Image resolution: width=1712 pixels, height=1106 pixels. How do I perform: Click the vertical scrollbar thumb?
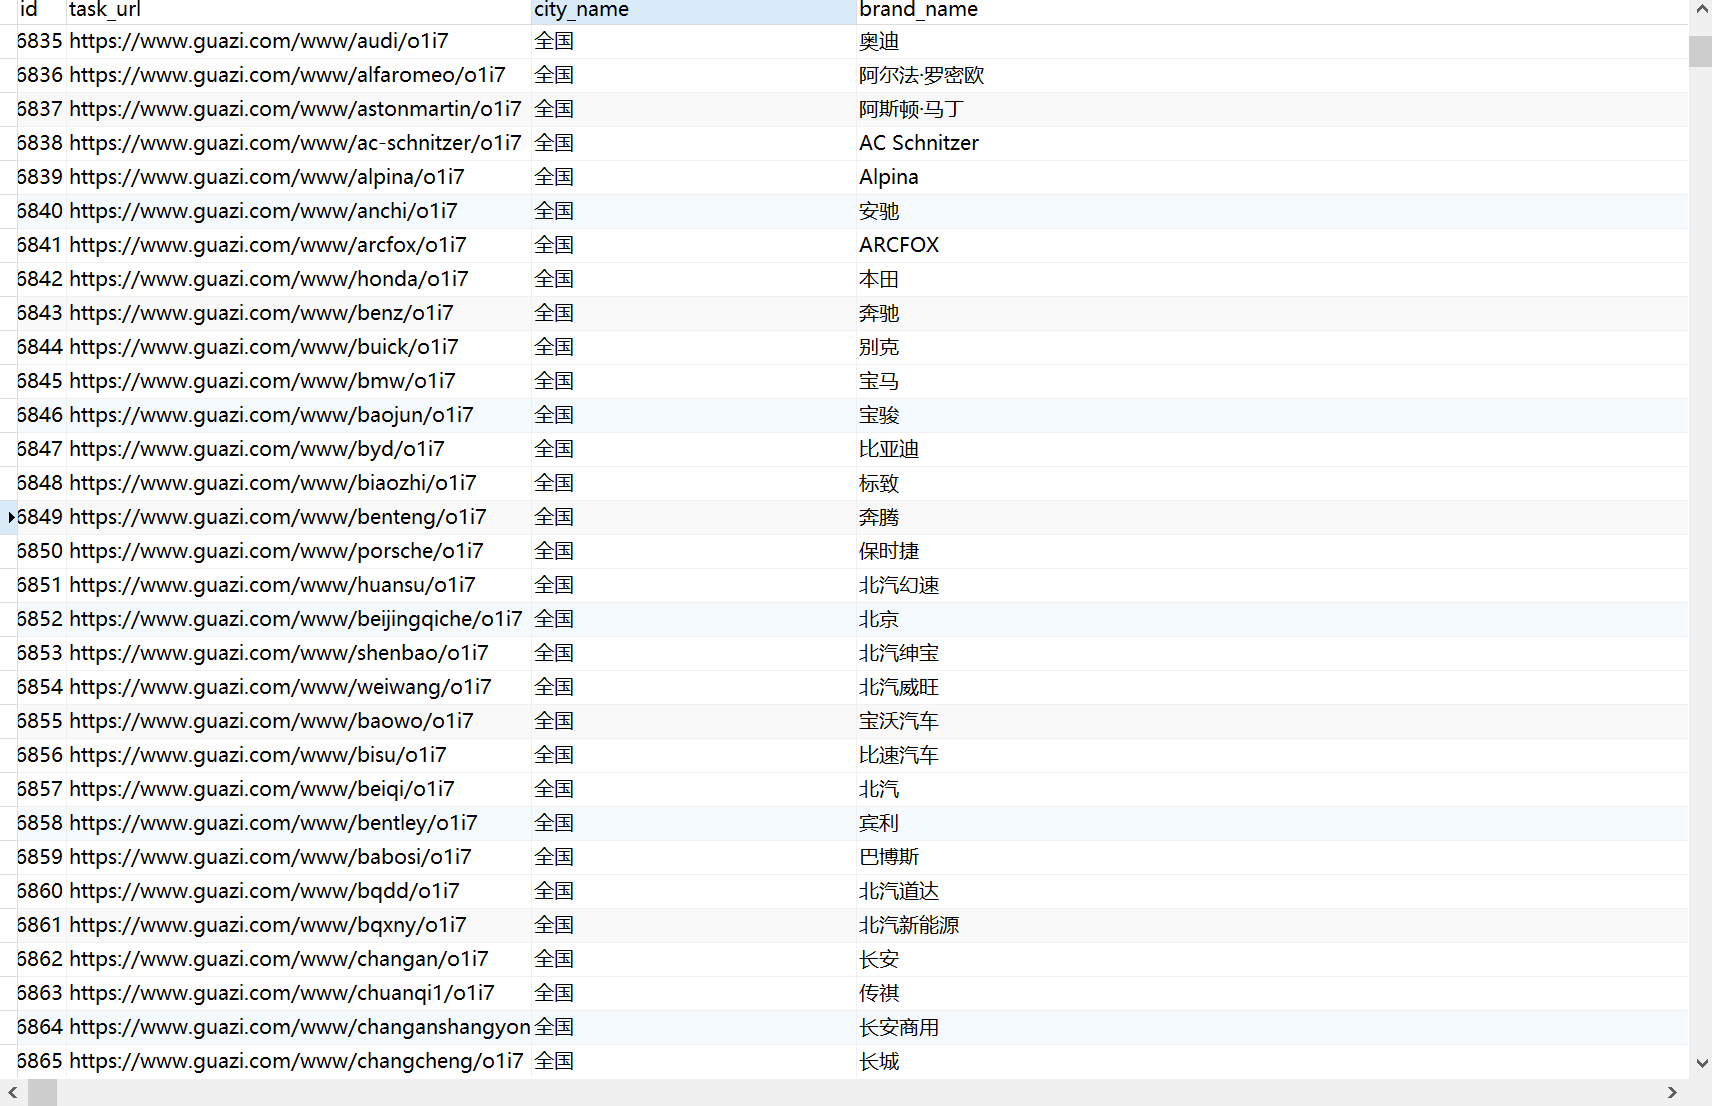tap(1701, 51)
